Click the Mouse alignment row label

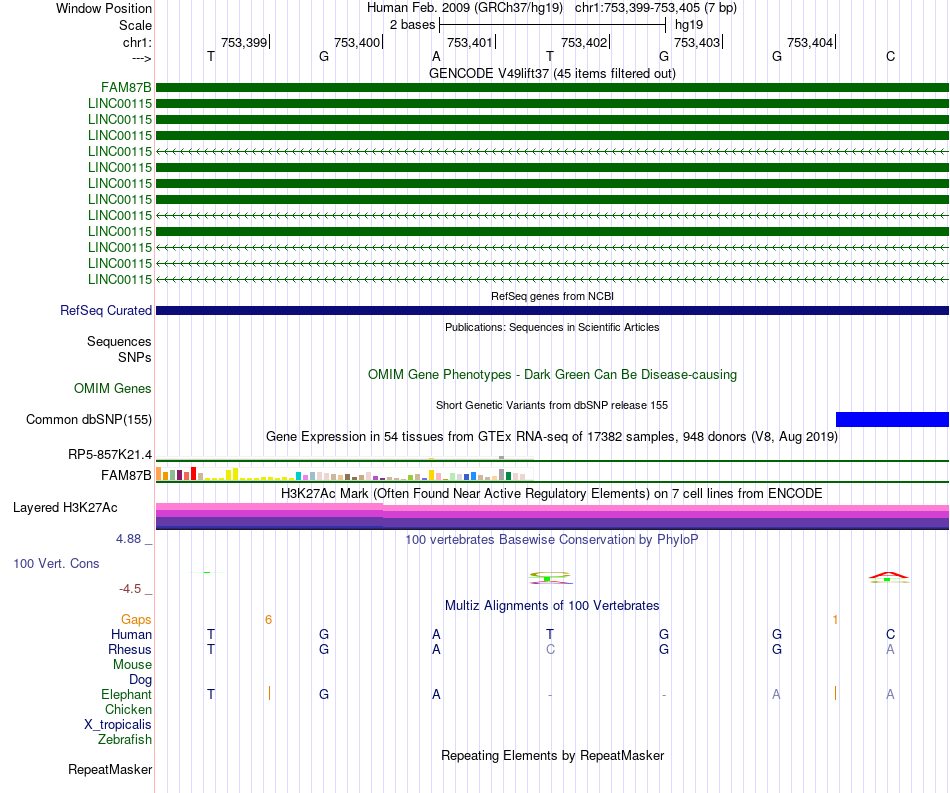pos(132,665)
